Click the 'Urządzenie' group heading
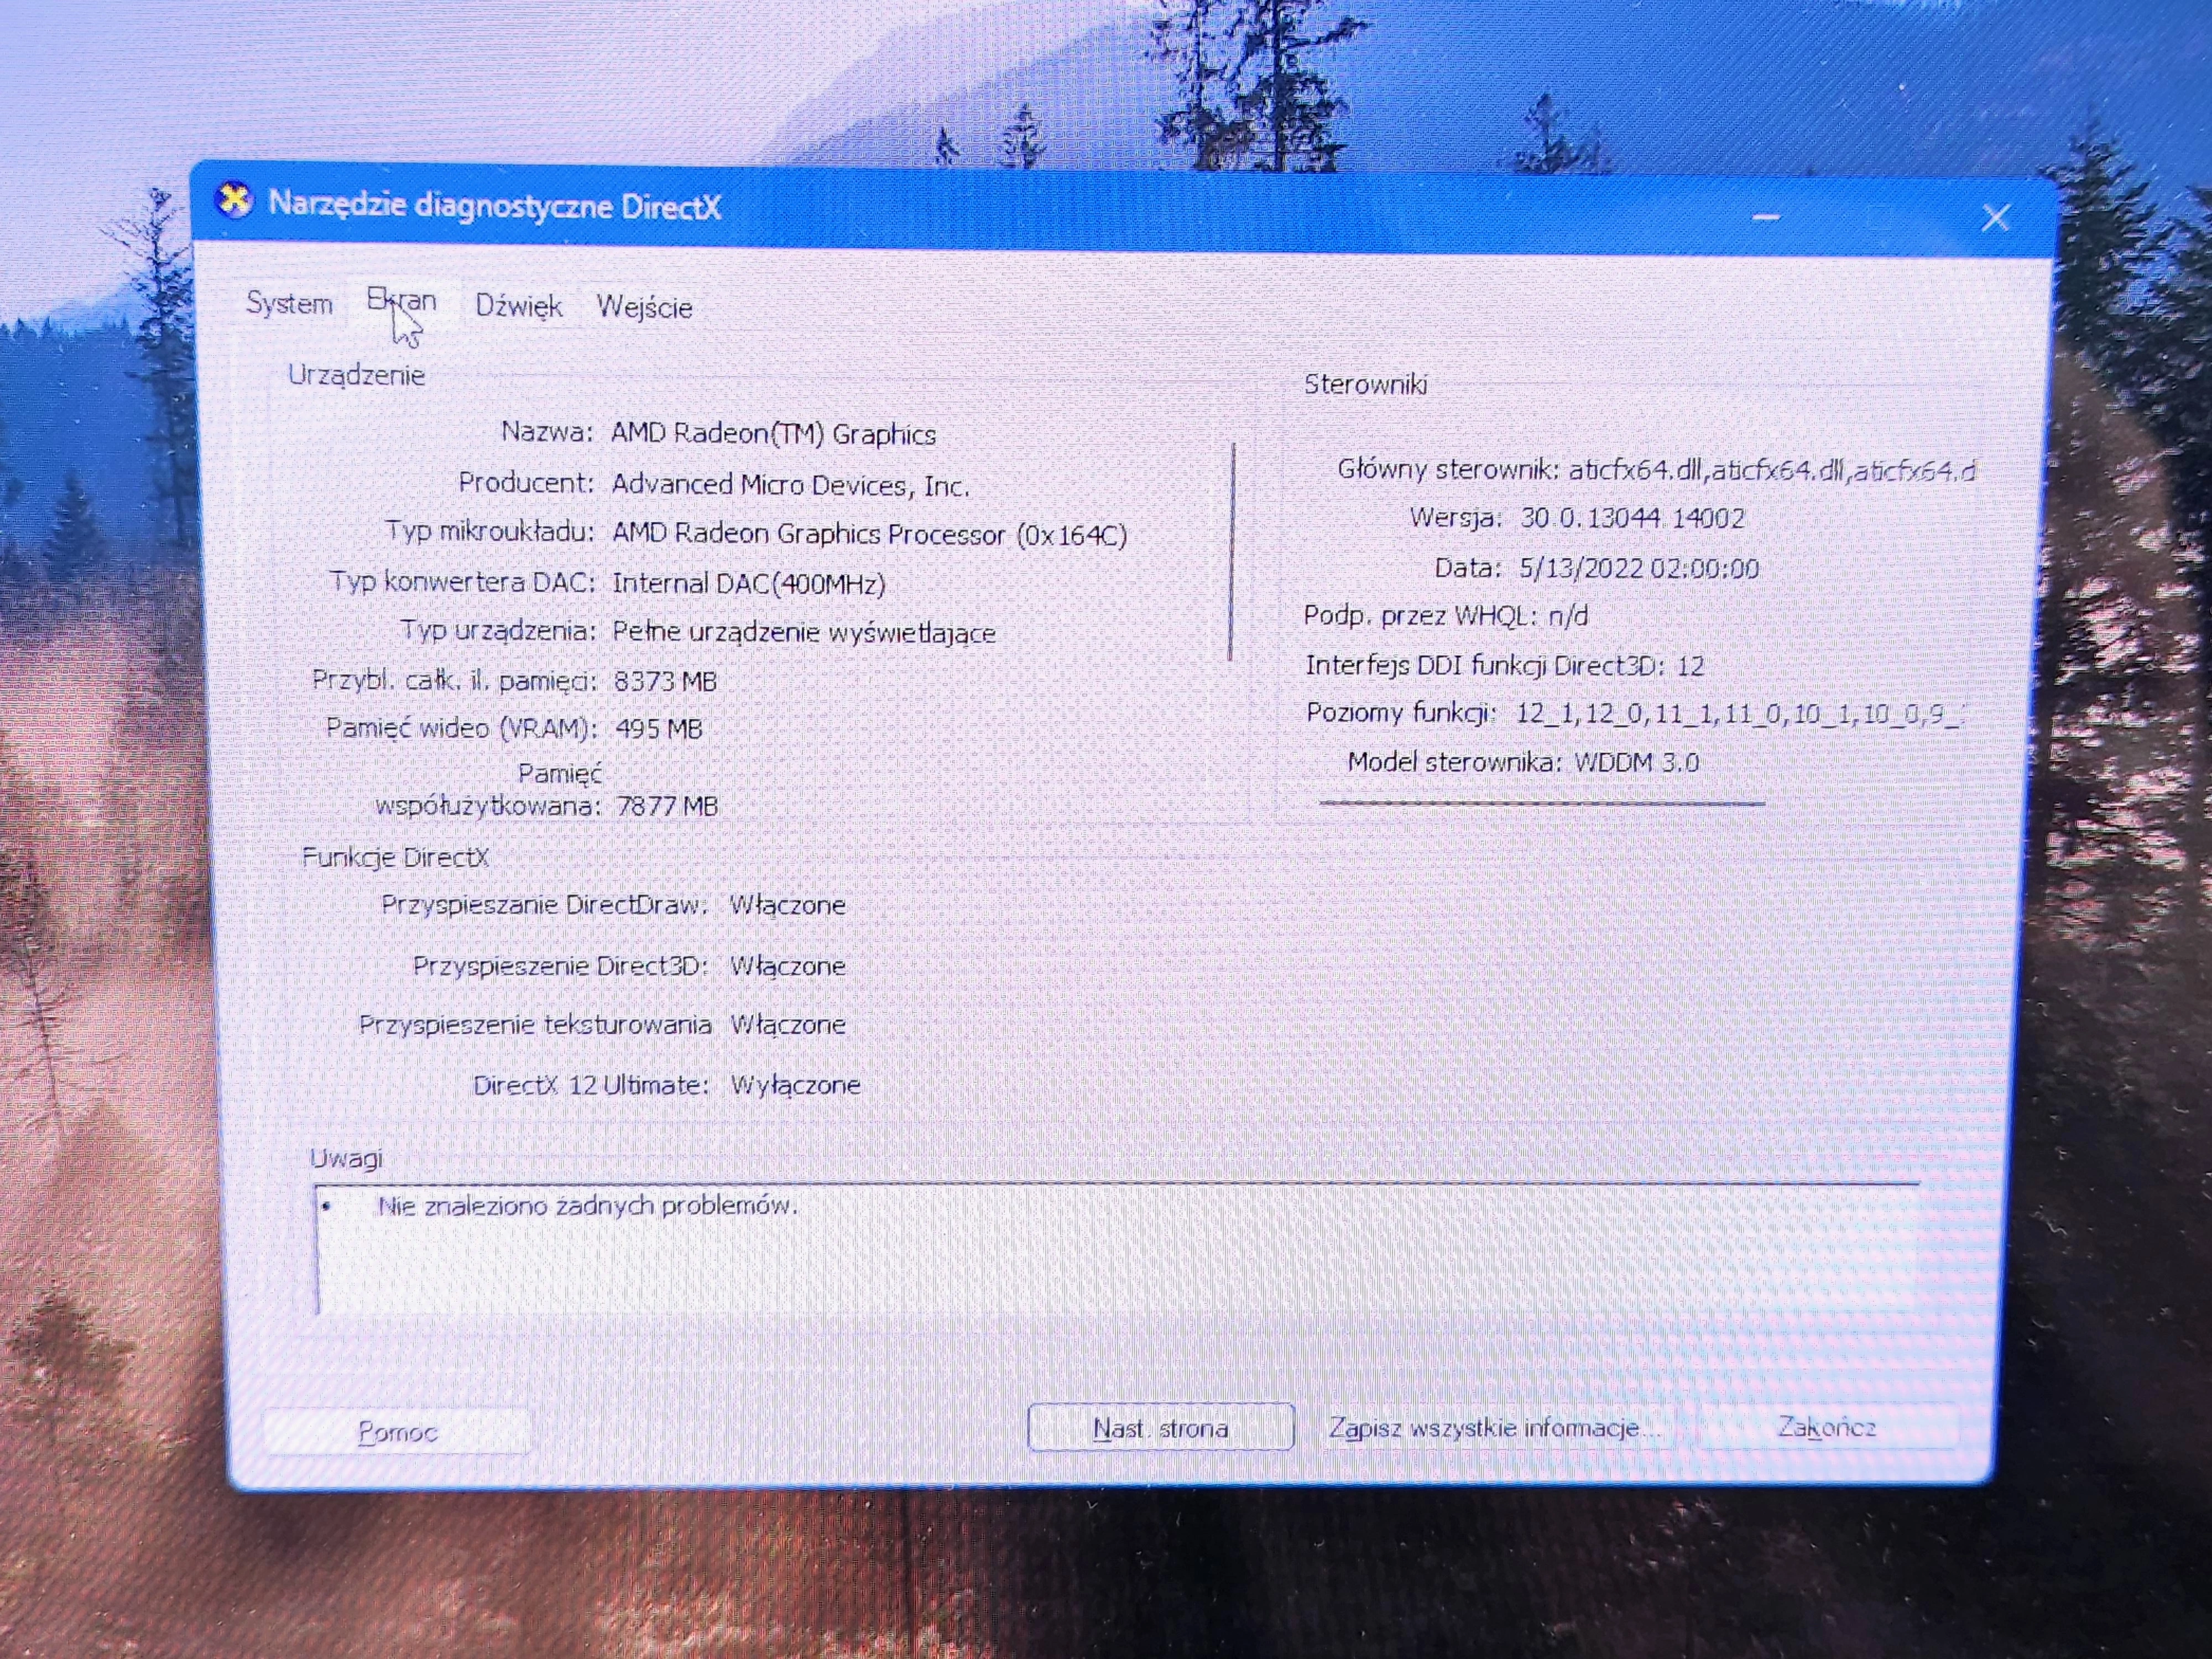This screenshot has height=1659, width=2212. click(x=356, y=375)
